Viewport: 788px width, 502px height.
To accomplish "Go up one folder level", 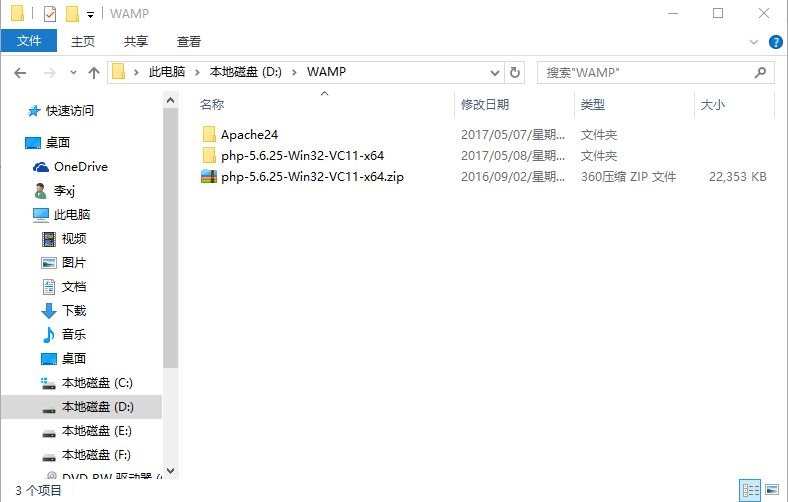I will (x=94, y=73).
